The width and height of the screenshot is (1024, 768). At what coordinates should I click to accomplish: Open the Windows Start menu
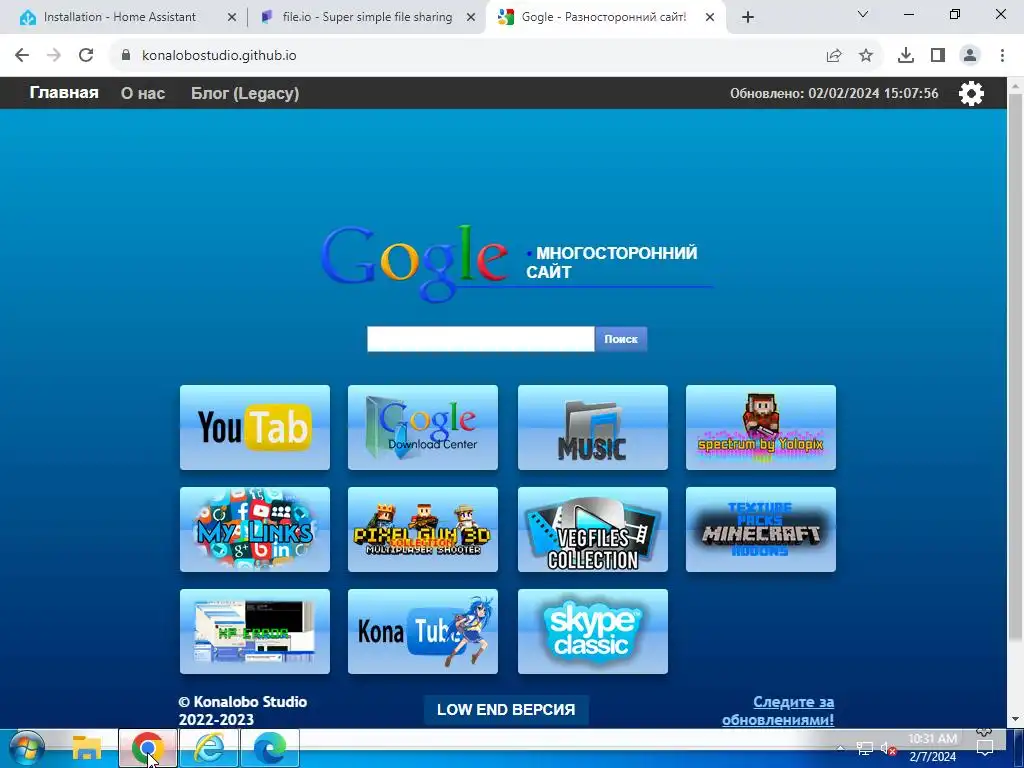(27, 748)
